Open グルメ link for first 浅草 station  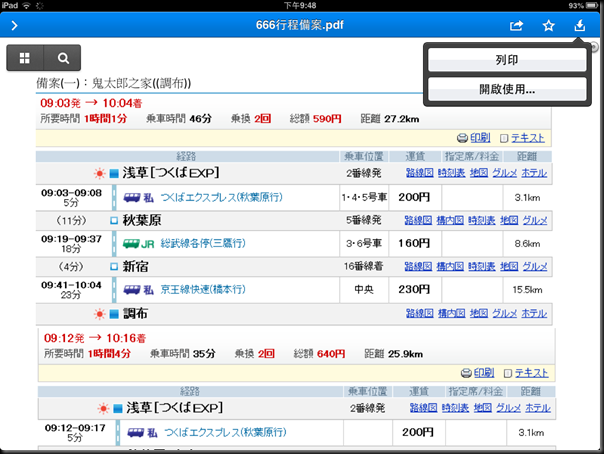[505, 173]
